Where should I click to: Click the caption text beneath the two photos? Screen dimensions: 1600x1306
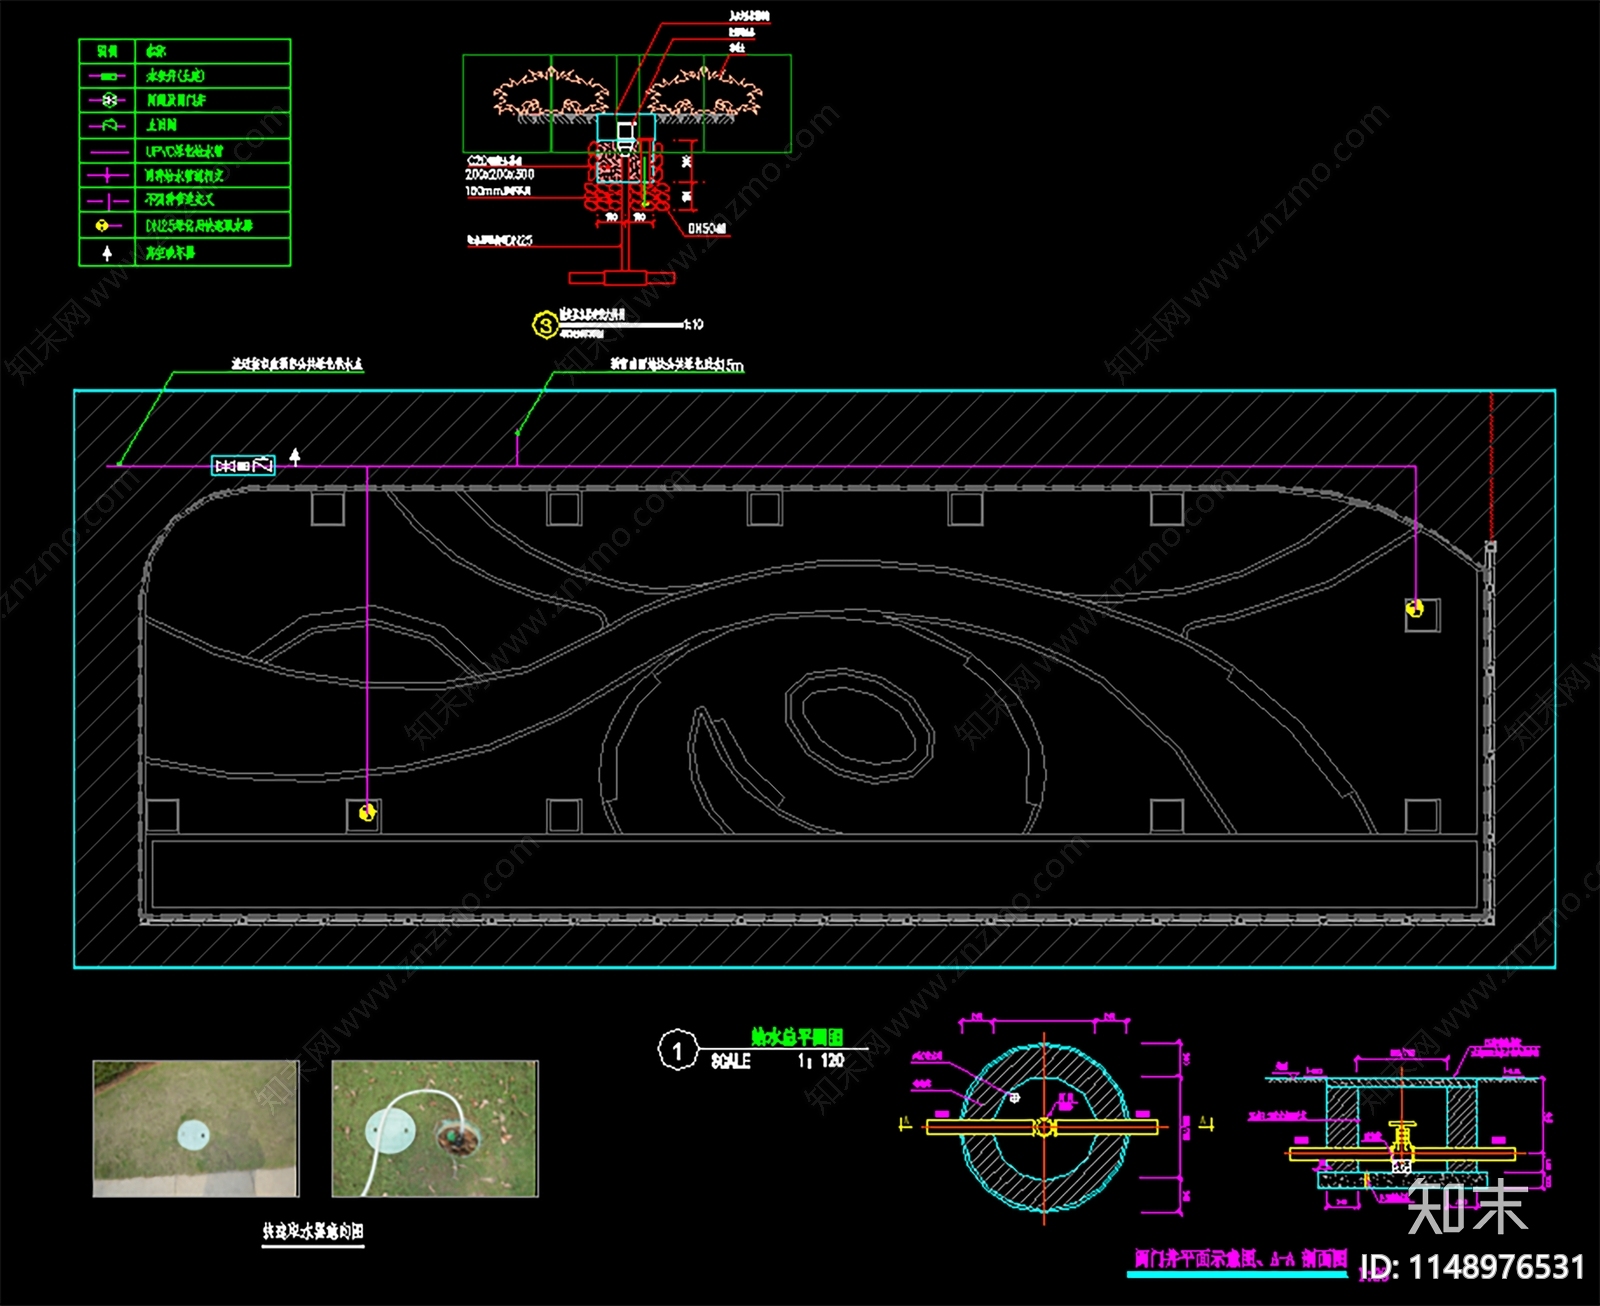pos(313,1232)
